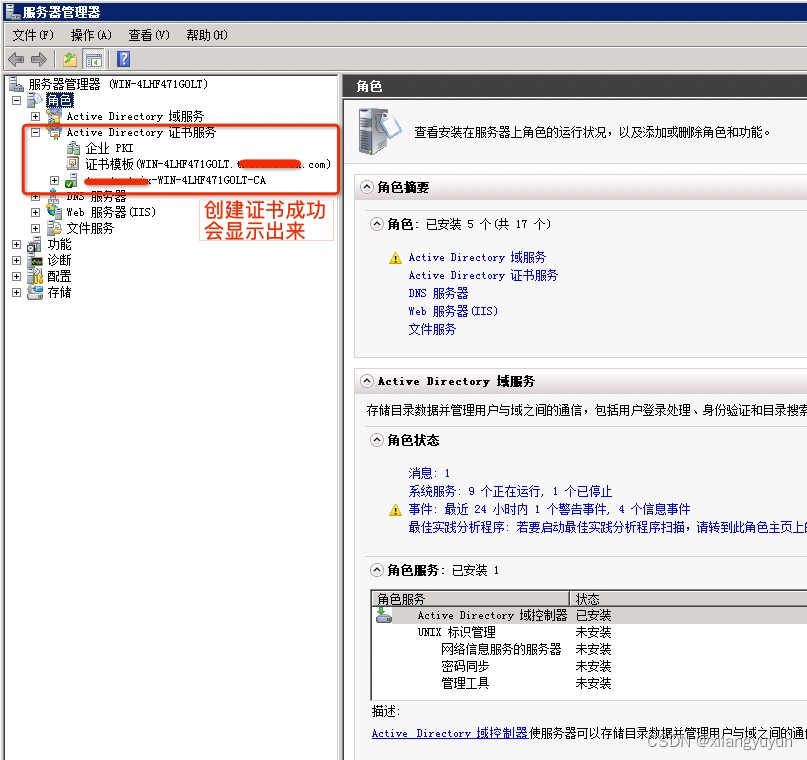
Task: Expand the 文件服务 node
Action: pos(36,228)
